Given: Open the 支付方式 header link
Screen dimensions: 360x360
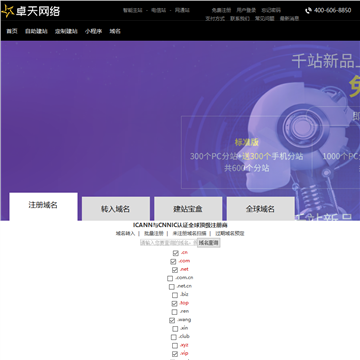Looking at the screenshot, I should click(x=215, y=19).
